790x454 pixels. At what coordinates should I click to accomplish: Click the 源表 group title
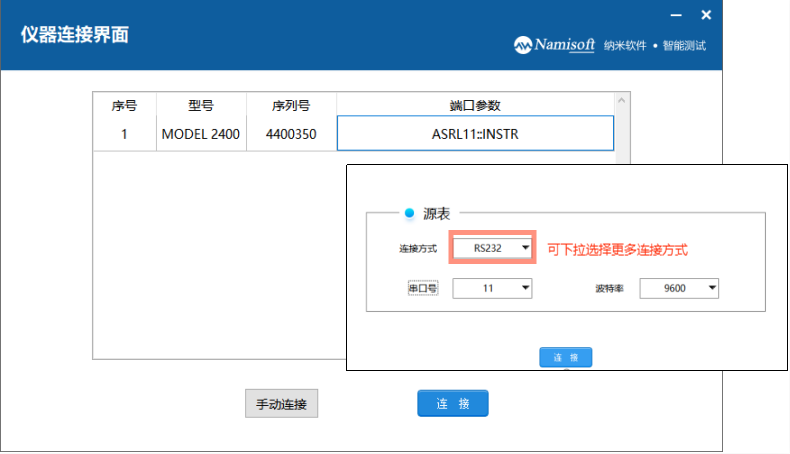coord(436,214)
